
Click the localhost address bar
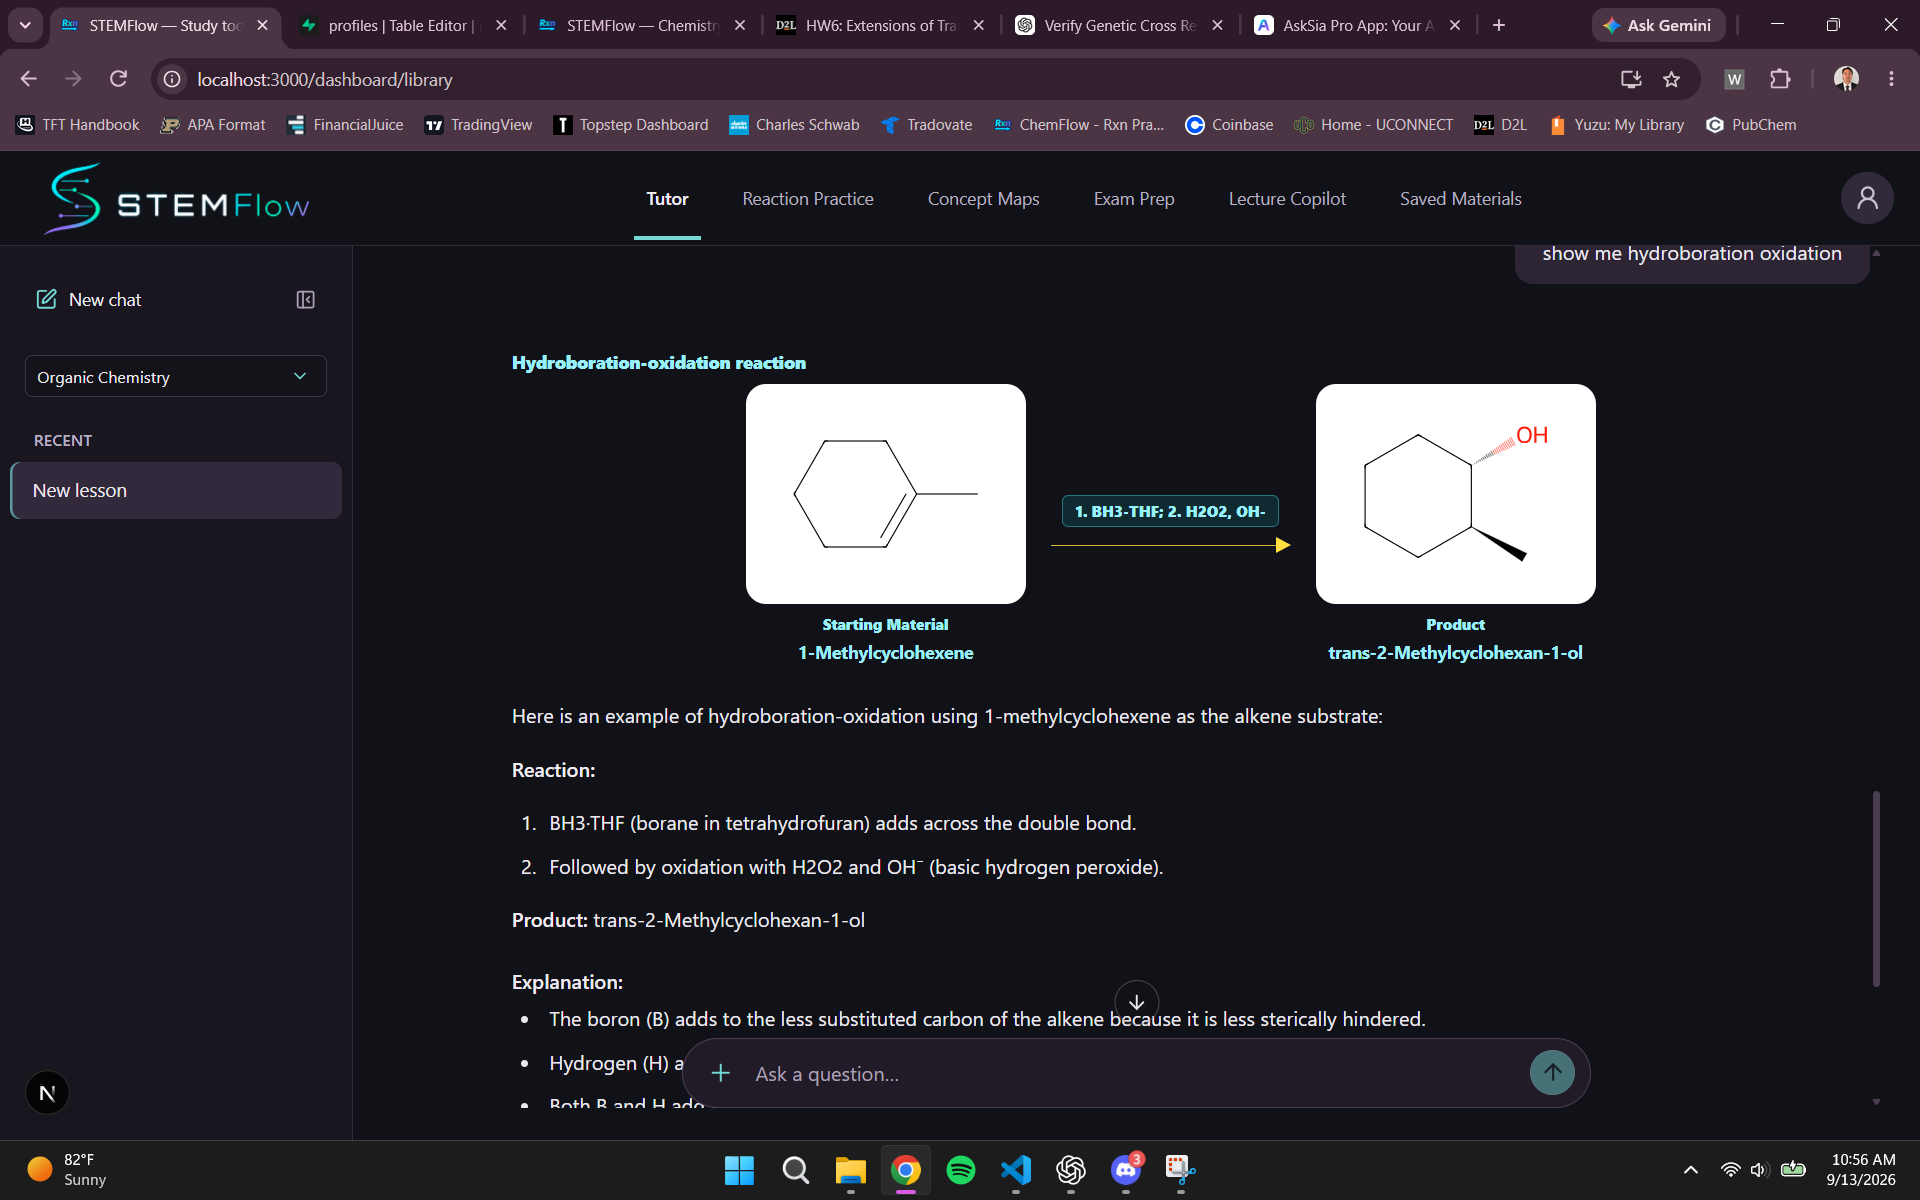900,79
